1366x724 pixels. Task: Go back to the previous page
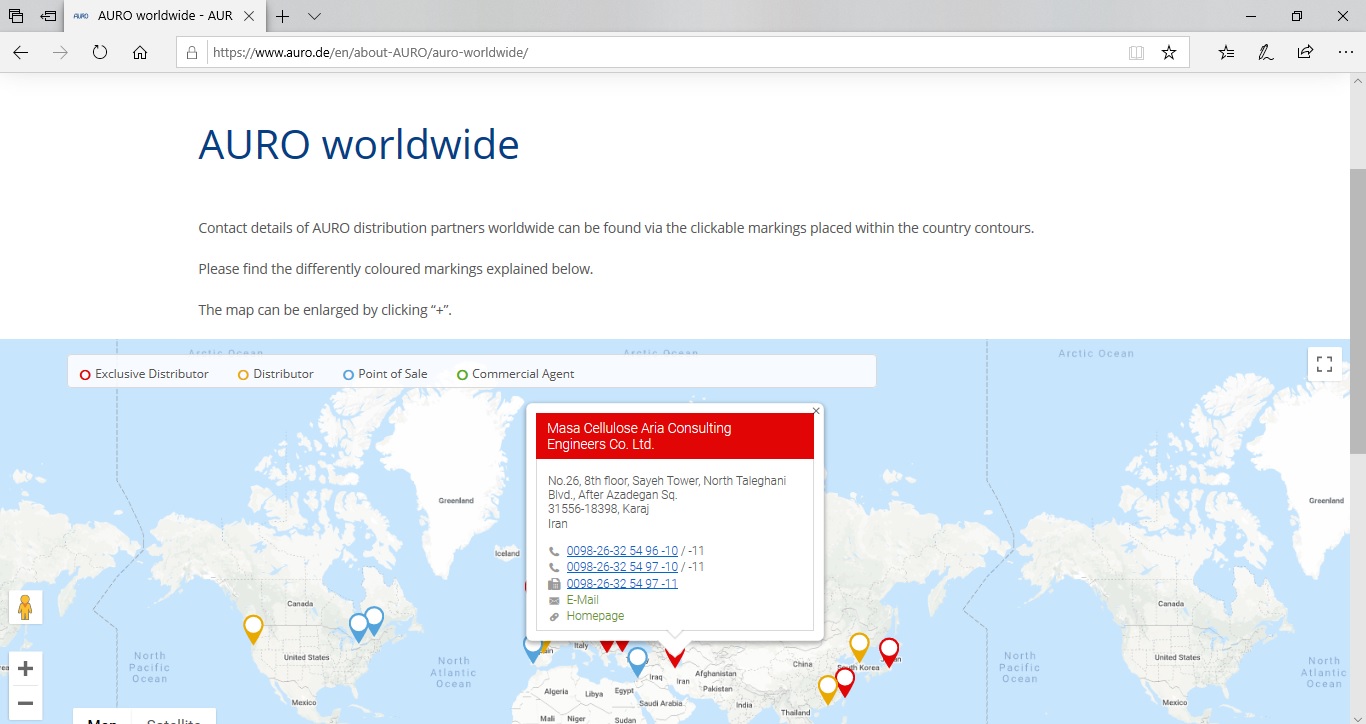(20, 53)
